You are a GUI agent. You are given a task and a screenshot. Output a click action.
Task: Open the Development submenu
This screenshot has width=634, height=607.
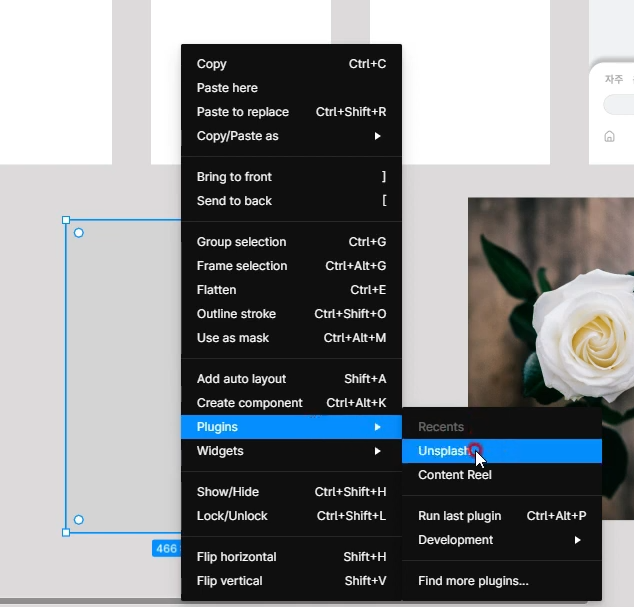tap(502, 540)
